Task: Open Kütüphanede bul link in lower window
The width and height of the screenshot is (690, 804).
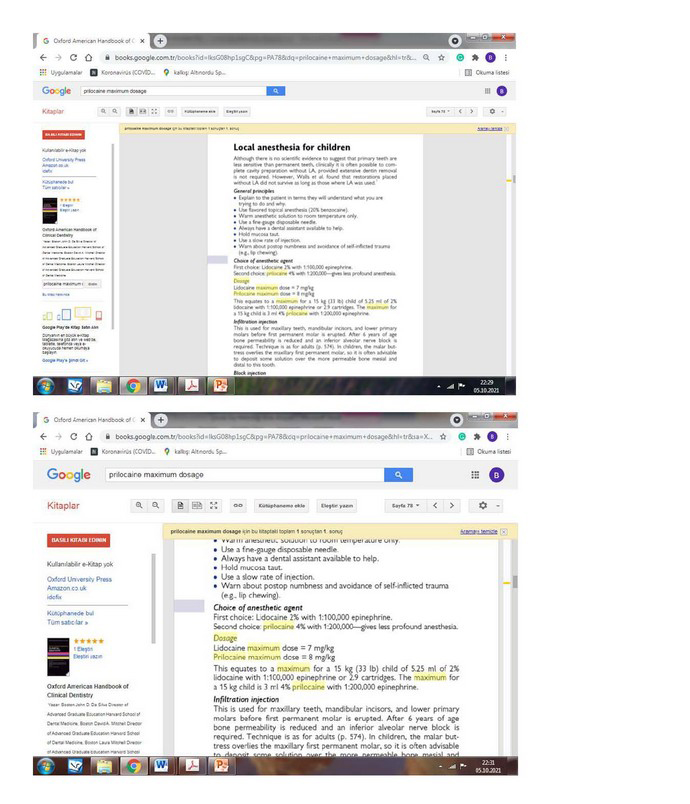Action: click(70, 613)
